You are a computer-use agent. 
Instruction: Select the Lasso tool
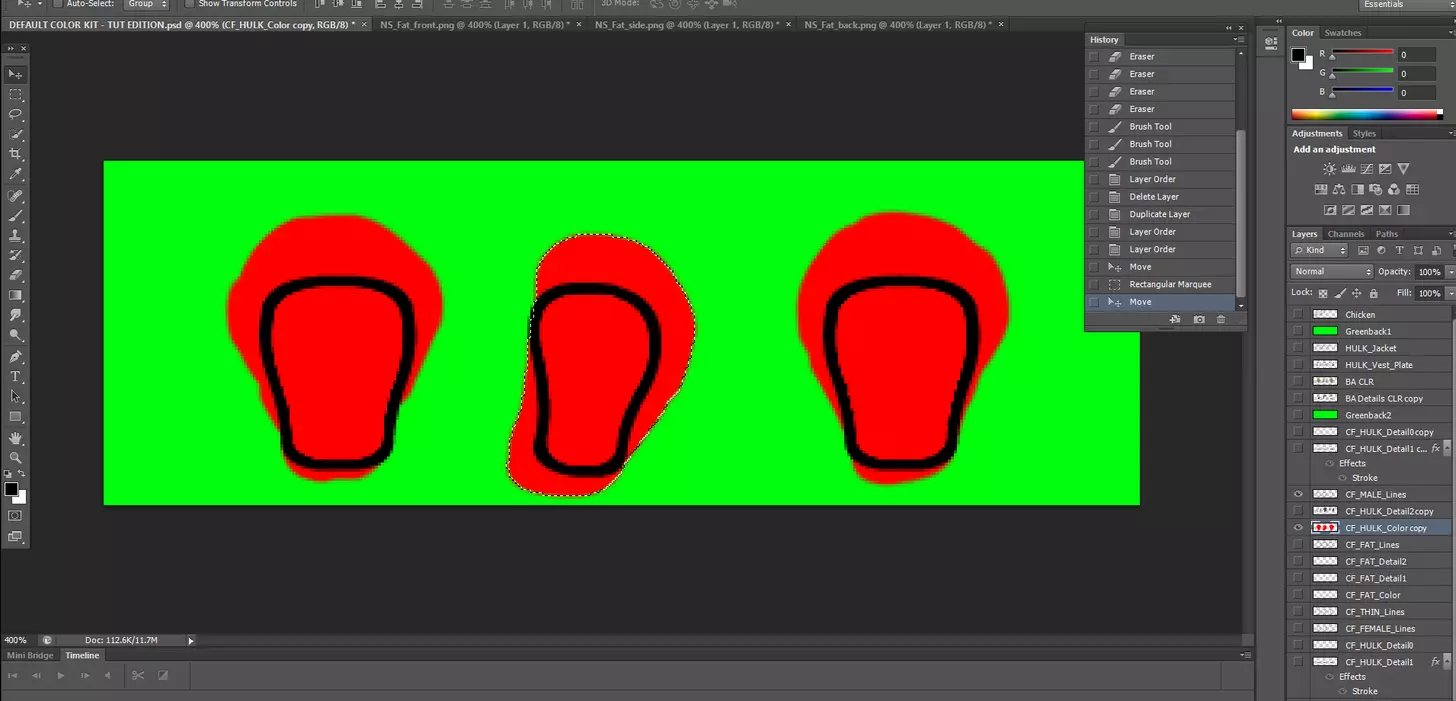pos(15,114)
